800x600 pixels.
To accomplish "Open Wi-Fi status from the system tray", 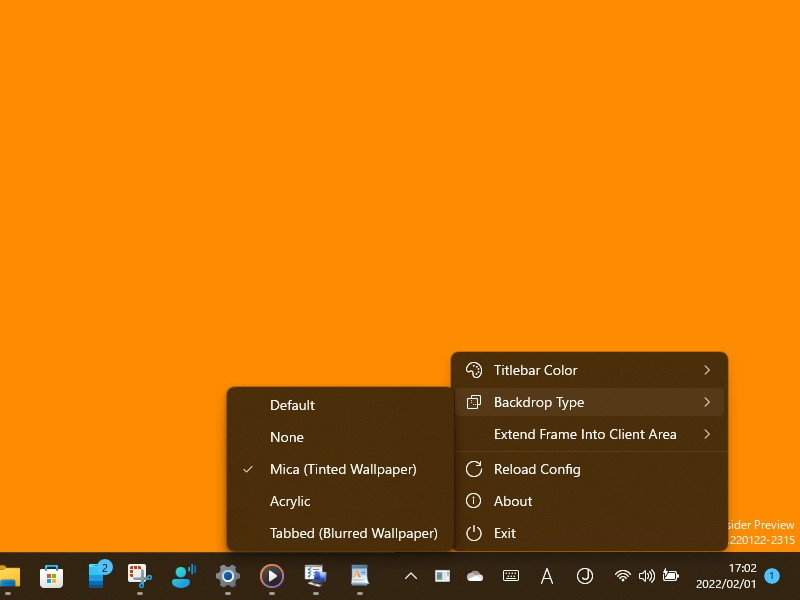I will coord(622,576).
